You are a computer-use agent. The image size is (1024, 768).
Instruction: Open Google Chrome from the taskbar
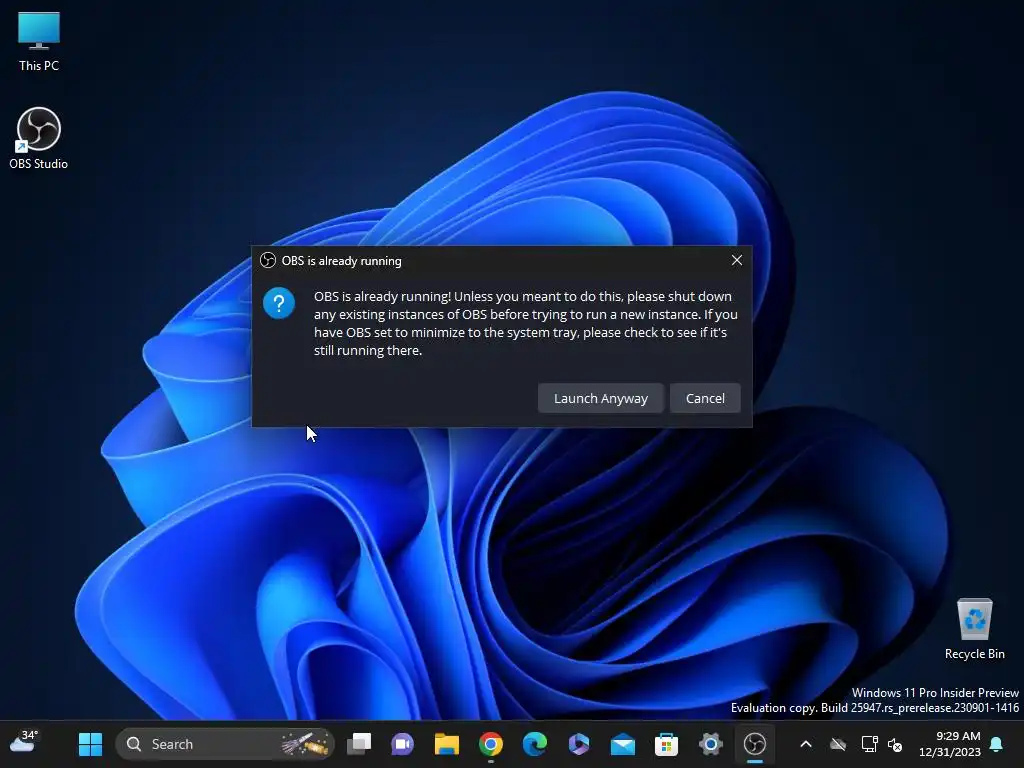[x=490, y=744]
